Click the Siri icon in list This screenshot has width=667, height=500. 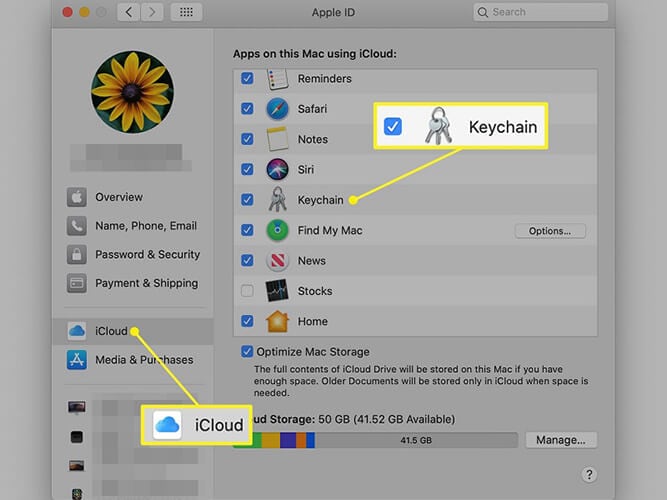(x=277, y=169)
